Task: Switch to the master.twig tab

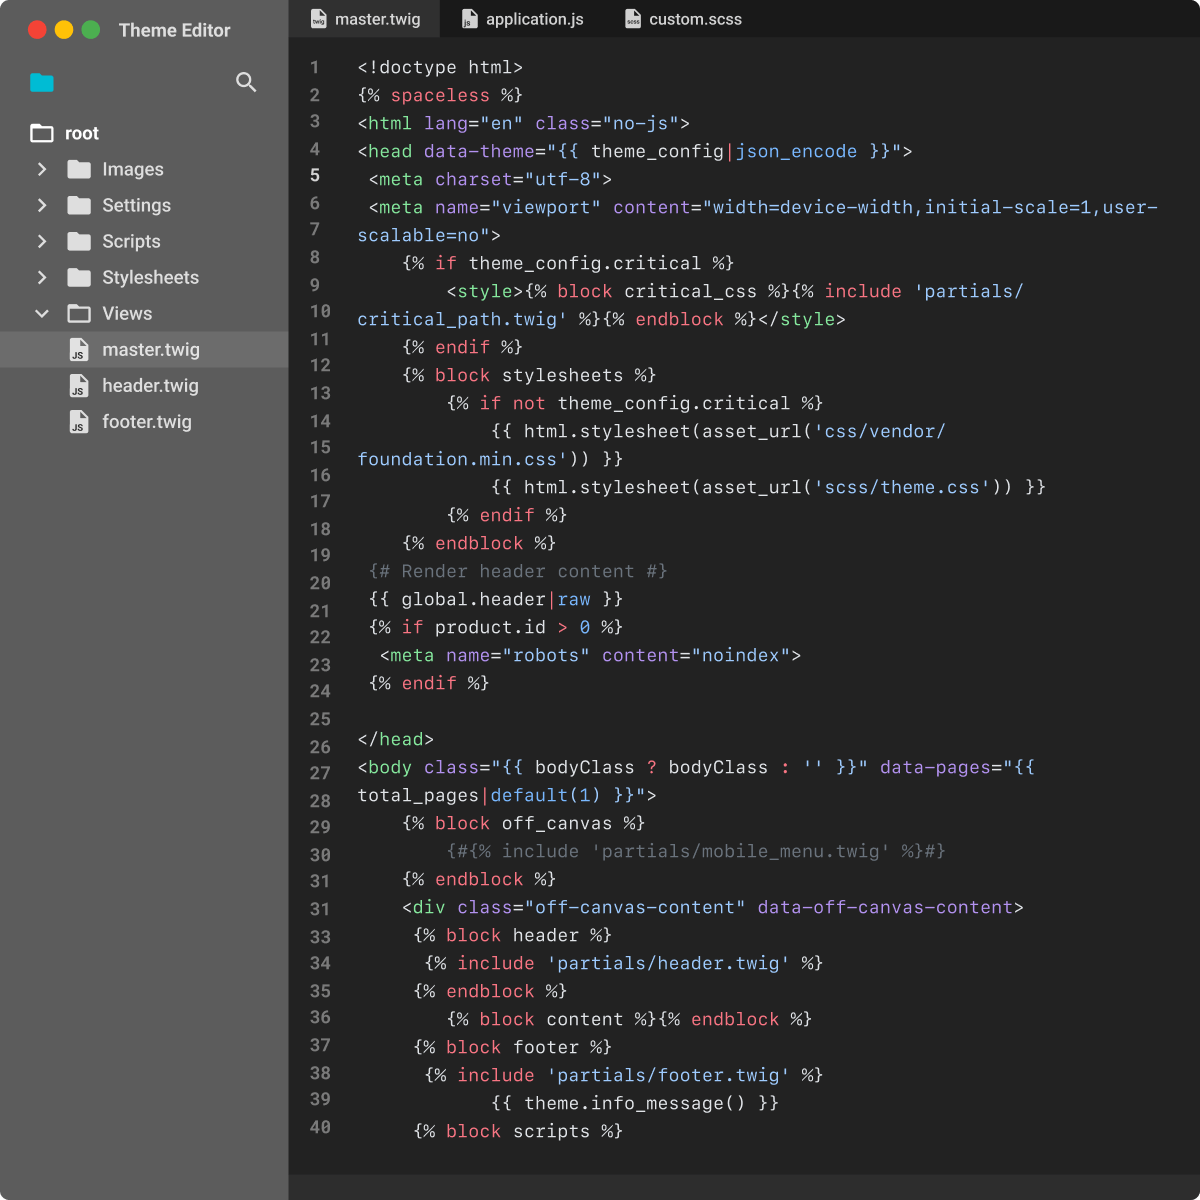Action: coord(365,19)
